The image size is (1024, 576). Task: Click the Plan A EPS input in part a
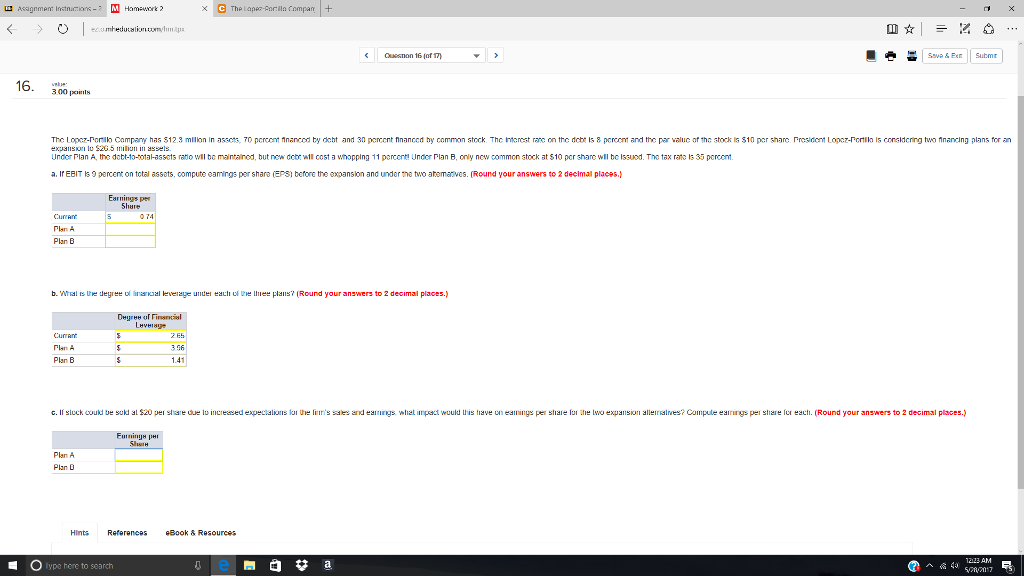[x=131, y=229]
